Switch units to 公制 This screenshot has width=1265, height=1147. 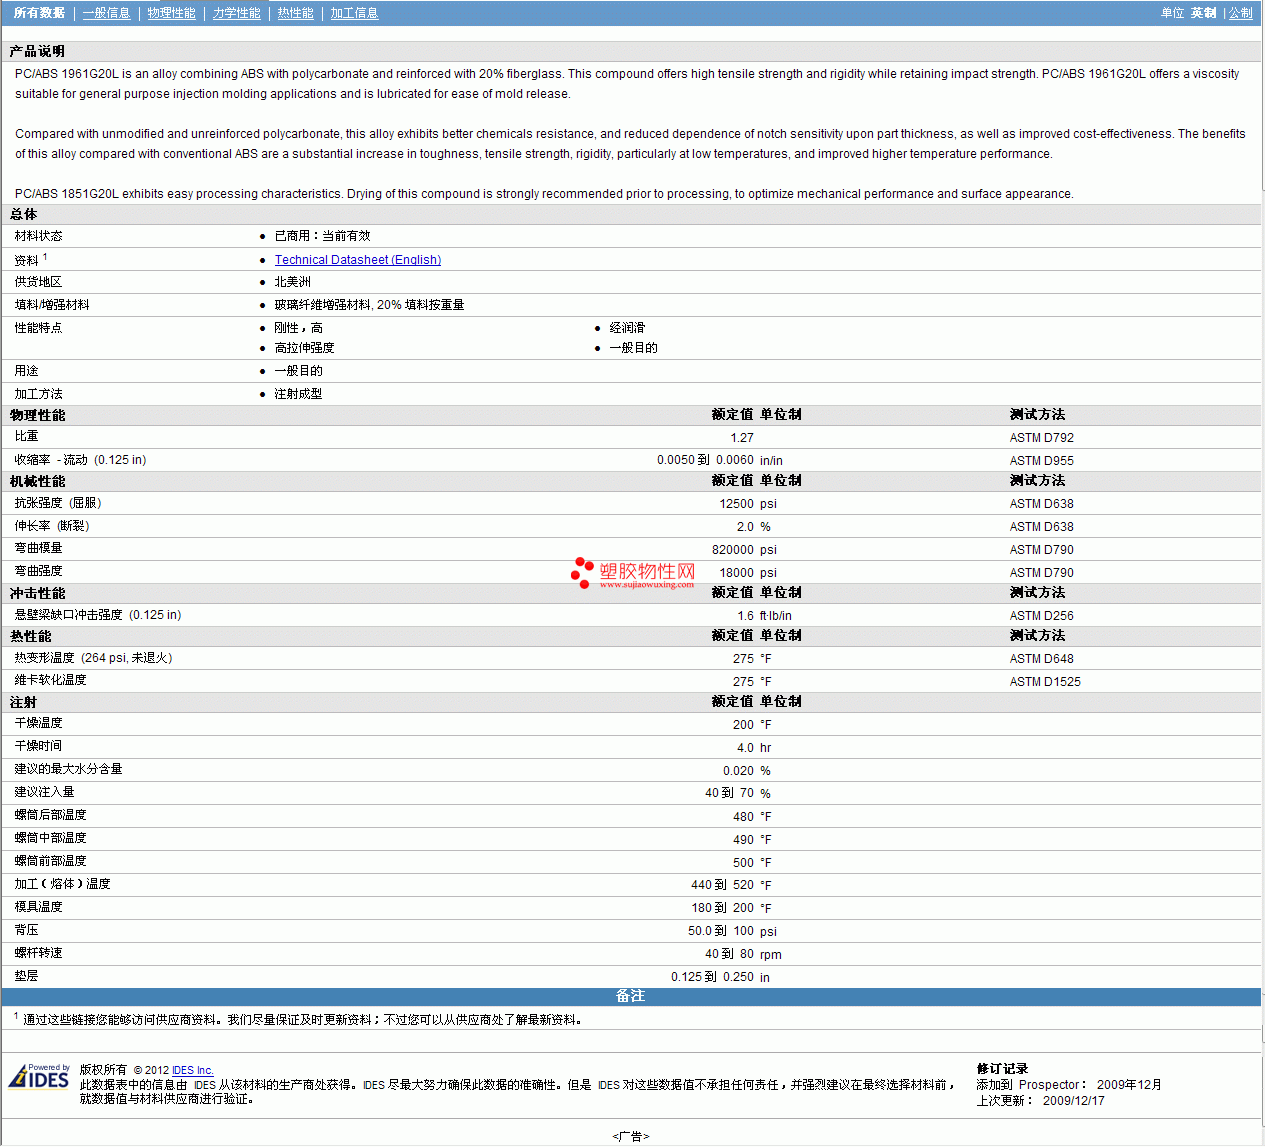click(x=1240, y=13)
